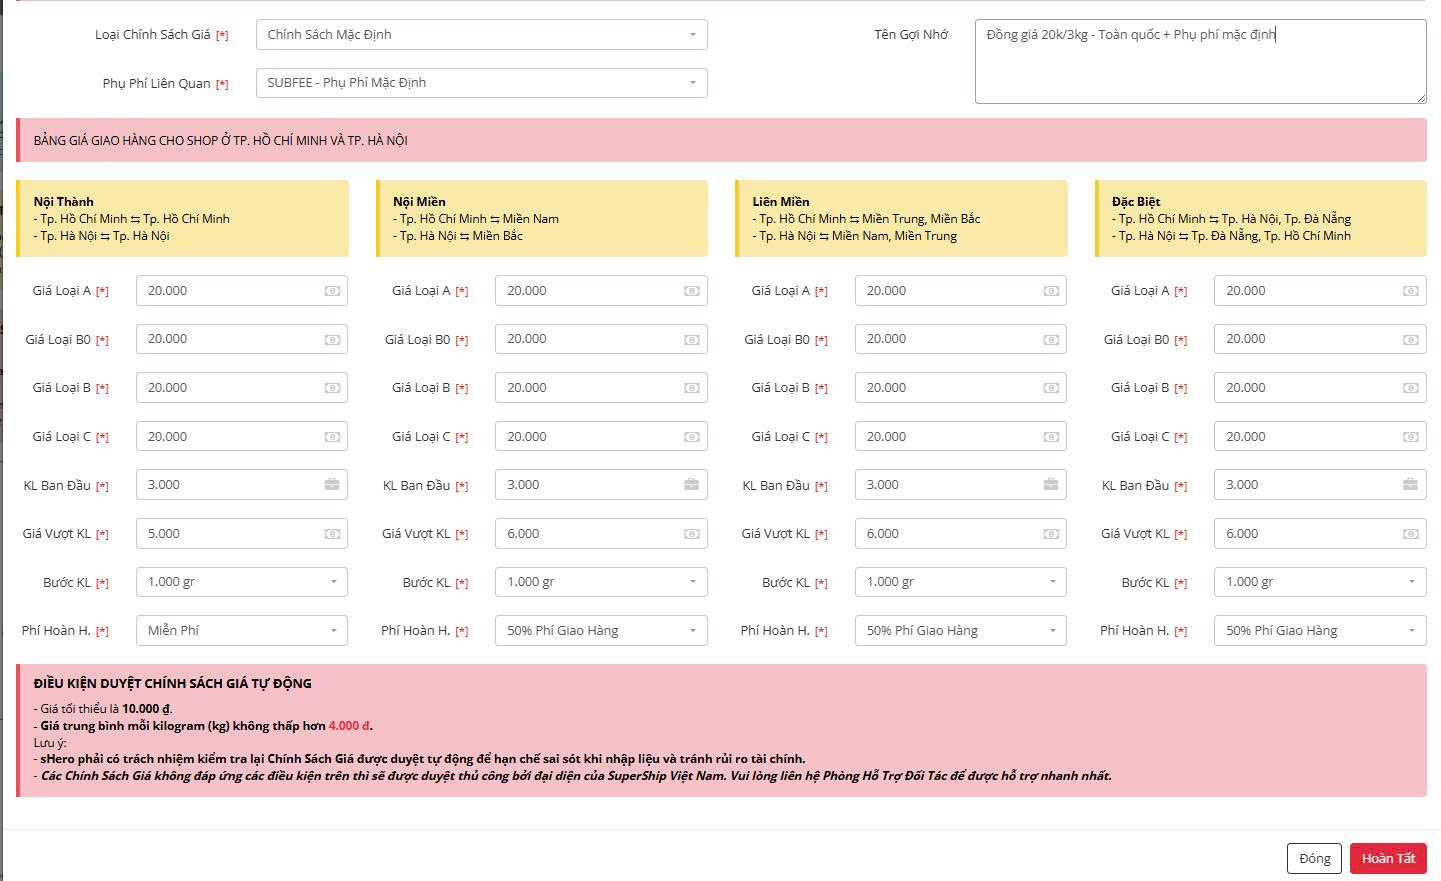Open Bước KL dropdown under Nội Miền

pos(601,582)
